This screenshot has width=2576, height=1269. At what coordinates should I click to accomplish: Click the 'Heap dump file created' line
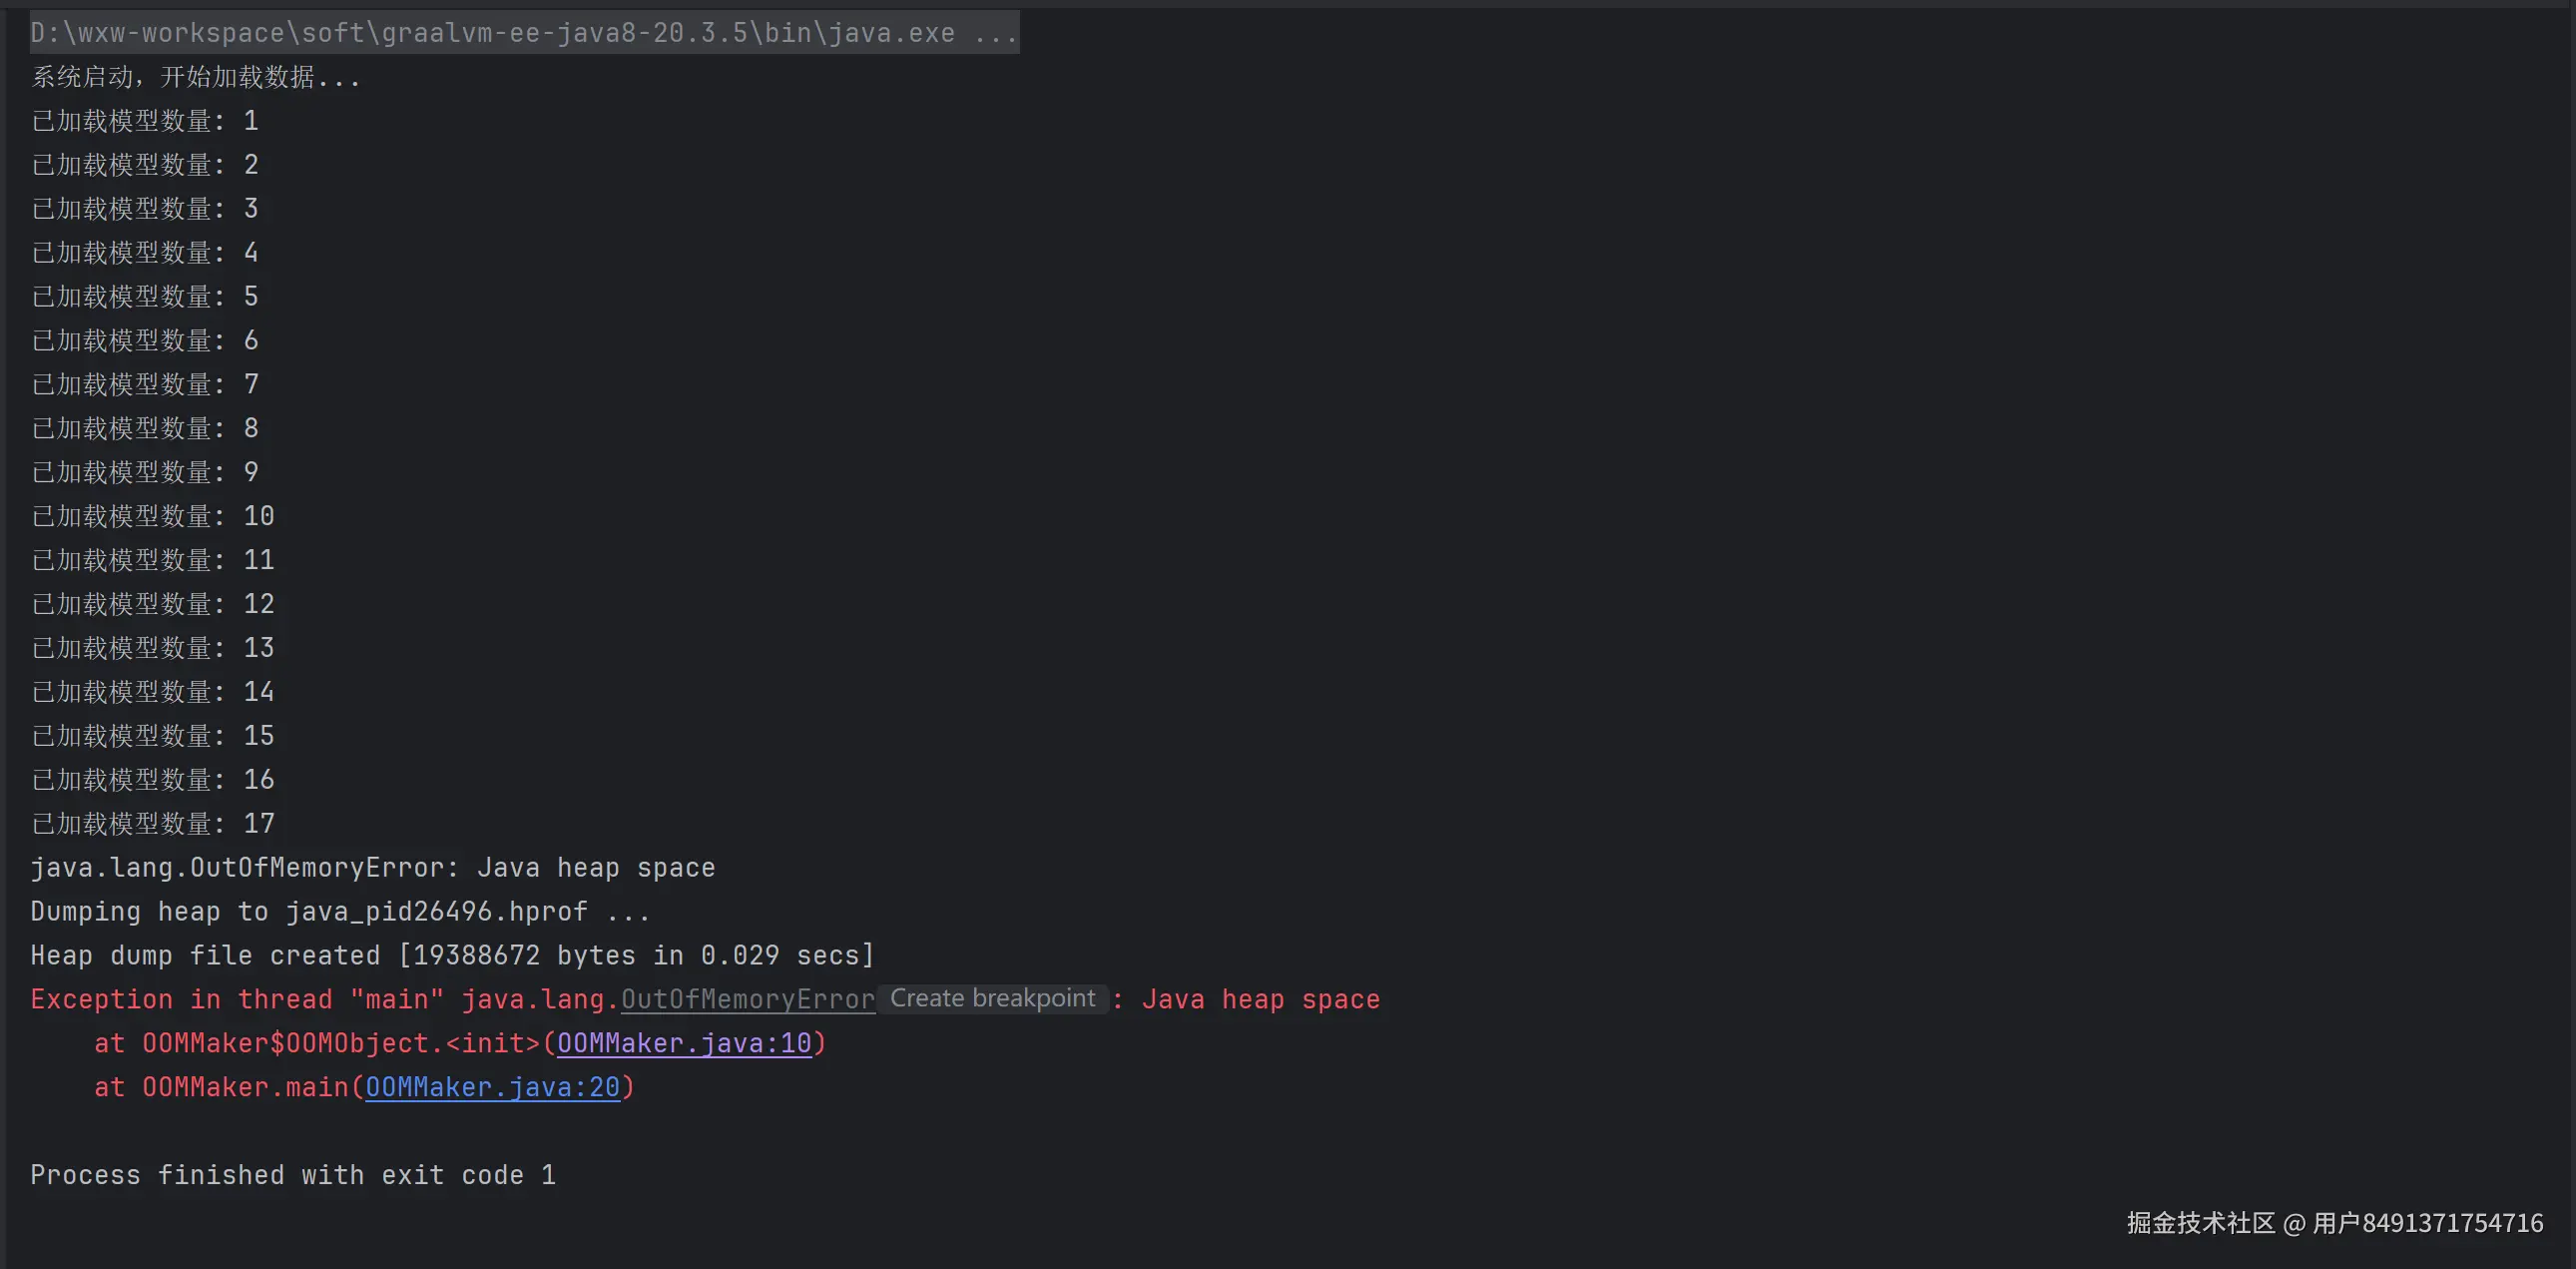pyautogui.click(x=452, y=955)
